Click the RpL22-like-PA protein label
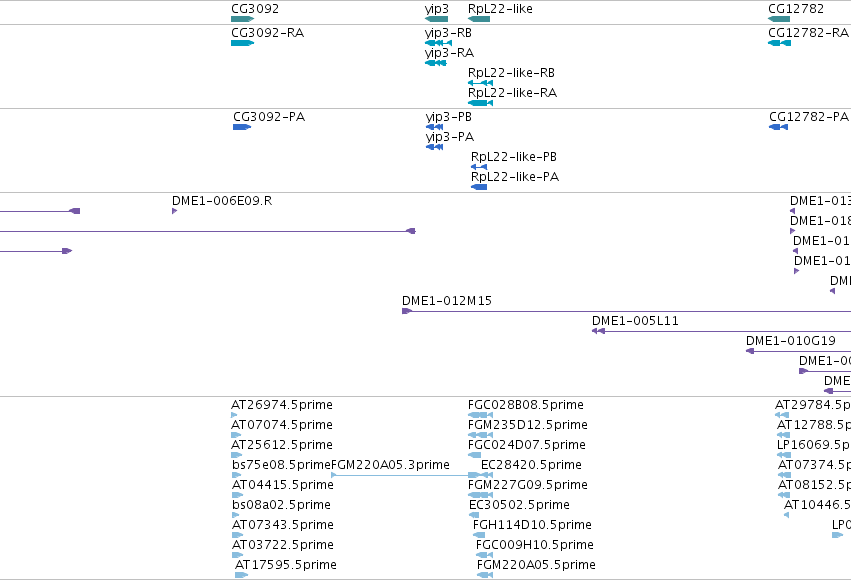851x580 pixels. point(515,177)
